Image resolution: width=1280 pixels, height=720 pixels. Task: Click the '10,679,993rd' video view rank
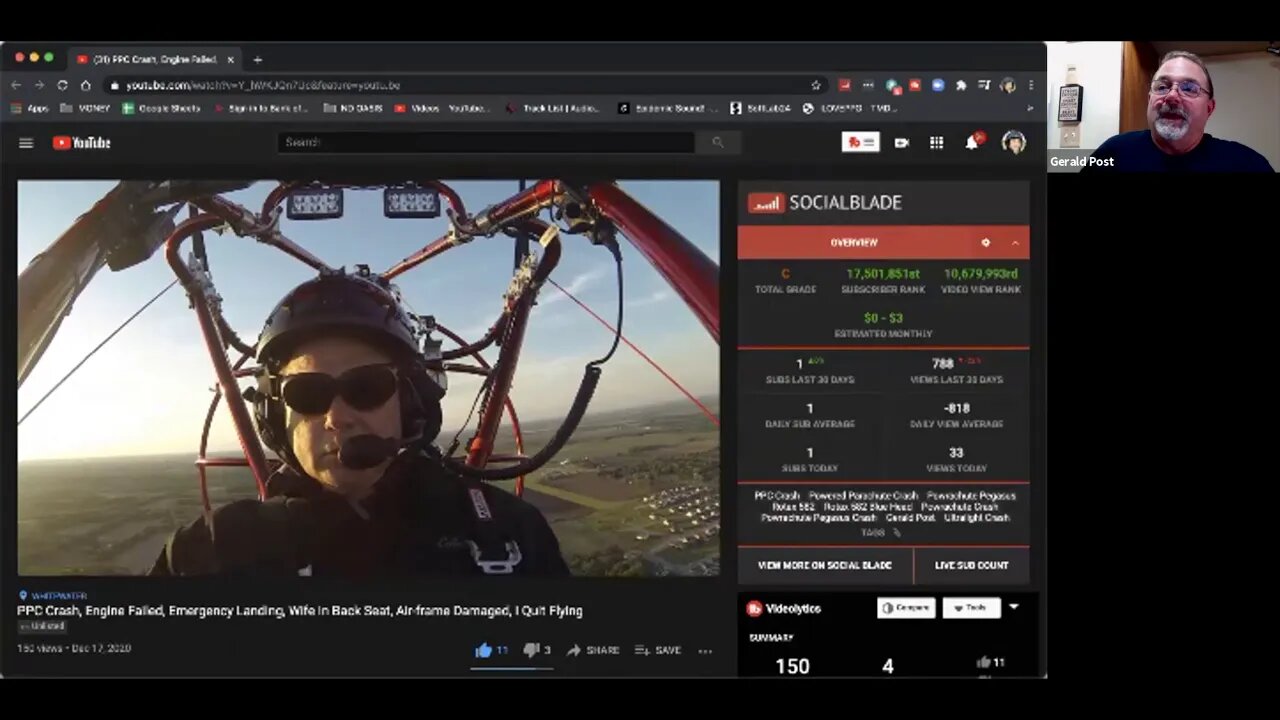[x=980, y=274]
